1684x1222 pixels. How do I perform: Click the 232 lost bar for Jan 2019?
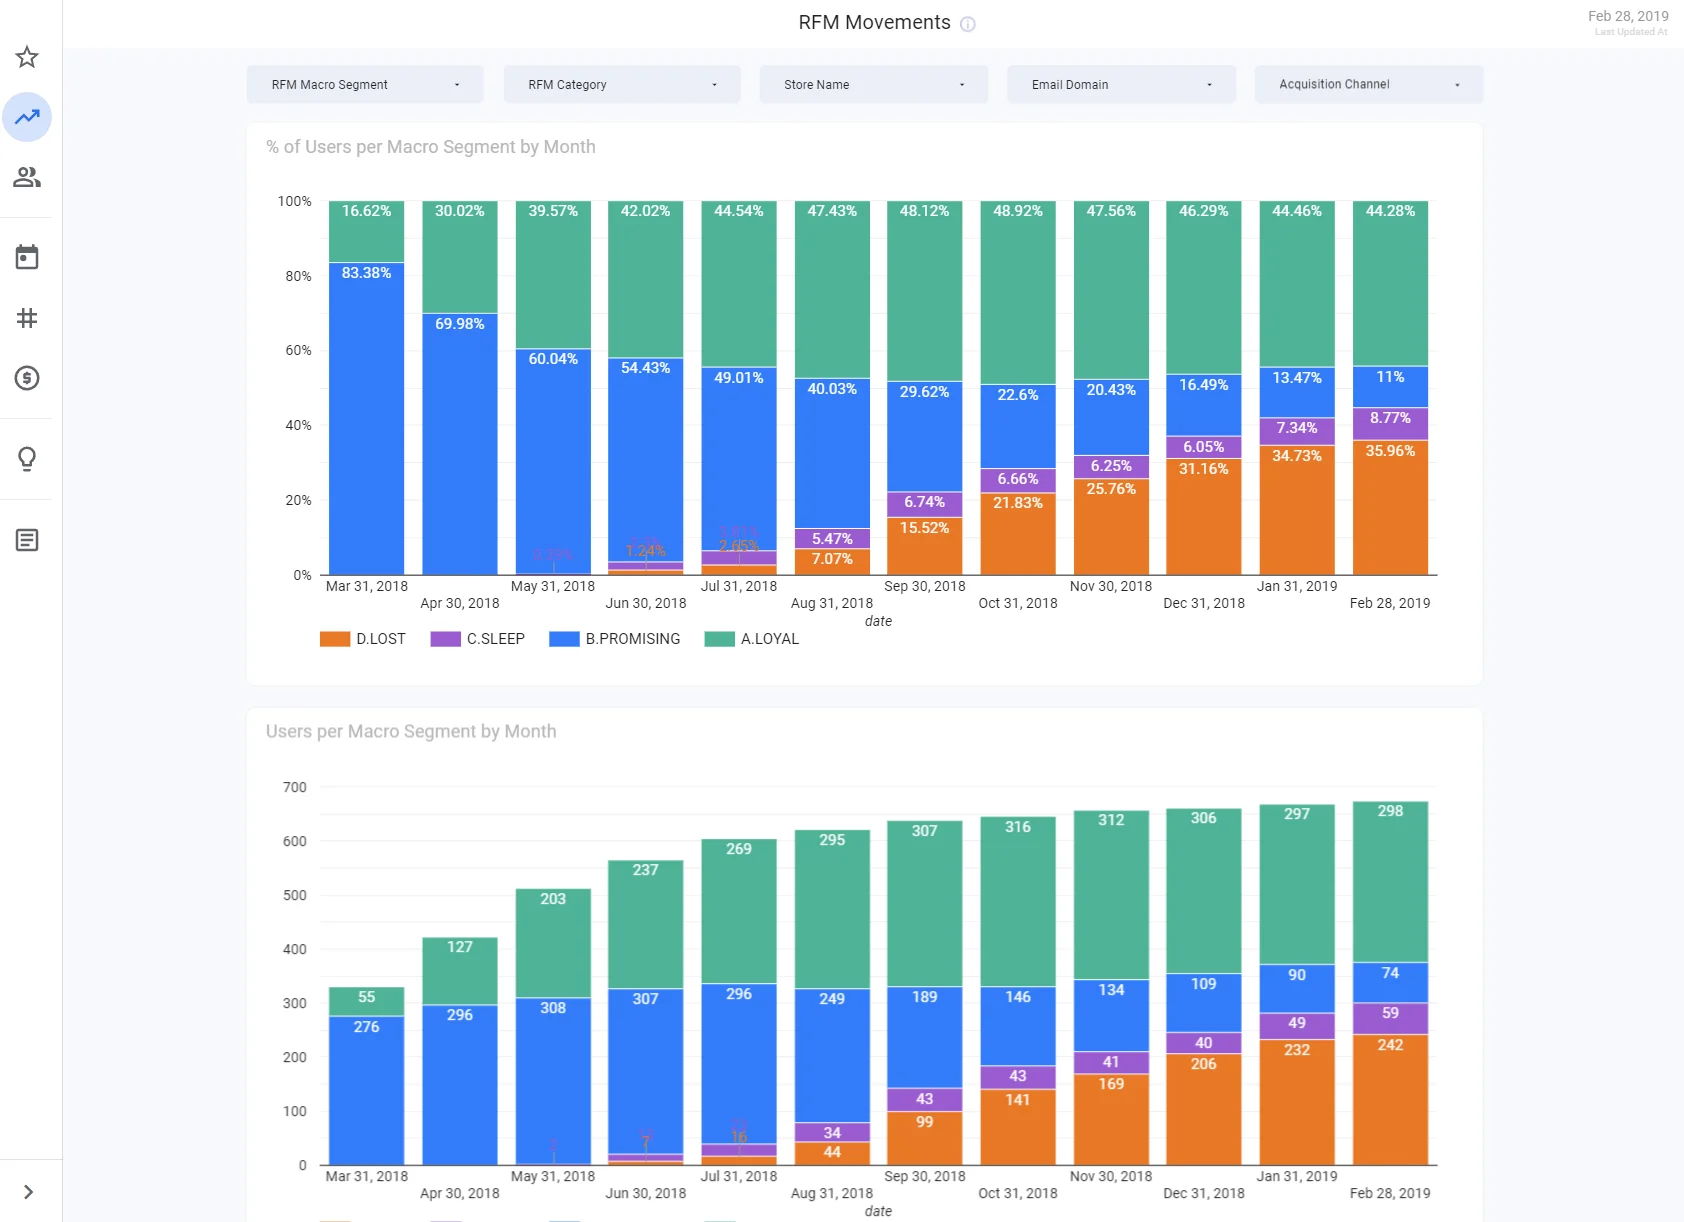click(x=1297, y=1102)
